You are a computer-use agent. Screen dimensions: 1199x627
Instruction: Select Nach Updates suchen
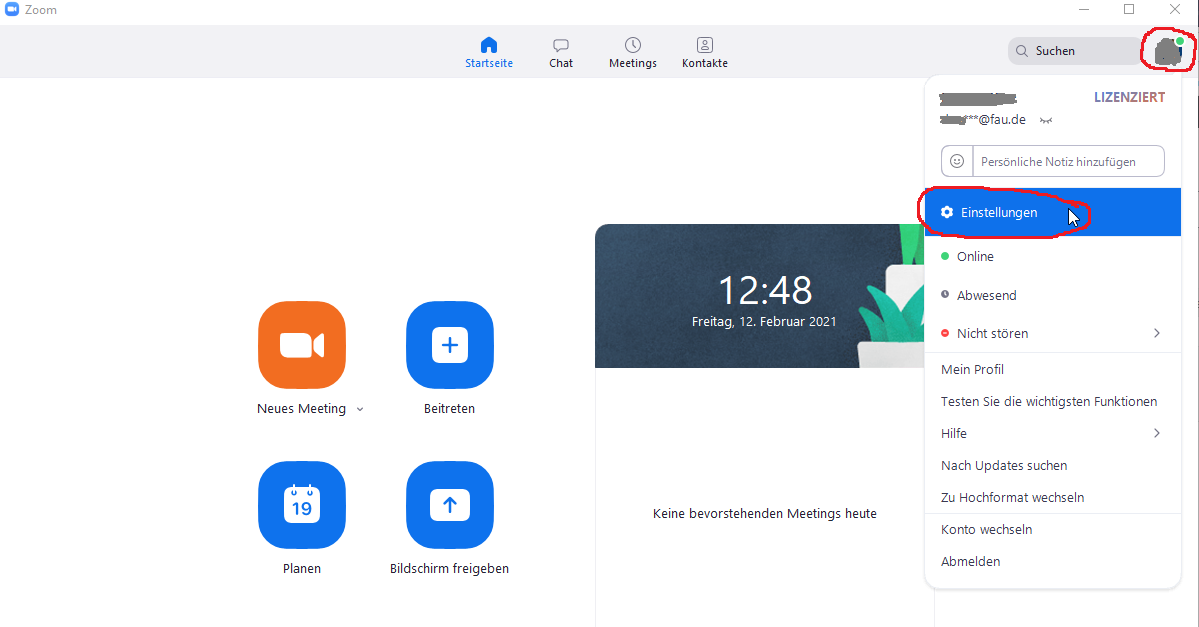click(1004, 466)
